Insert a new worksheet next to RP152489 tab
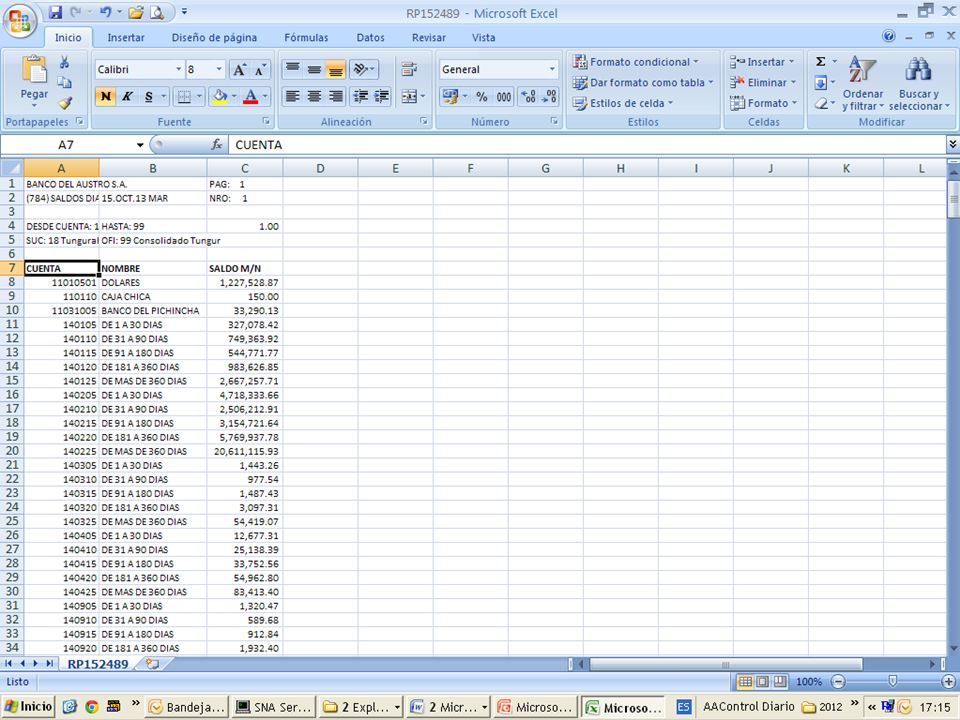 (152, 664)
